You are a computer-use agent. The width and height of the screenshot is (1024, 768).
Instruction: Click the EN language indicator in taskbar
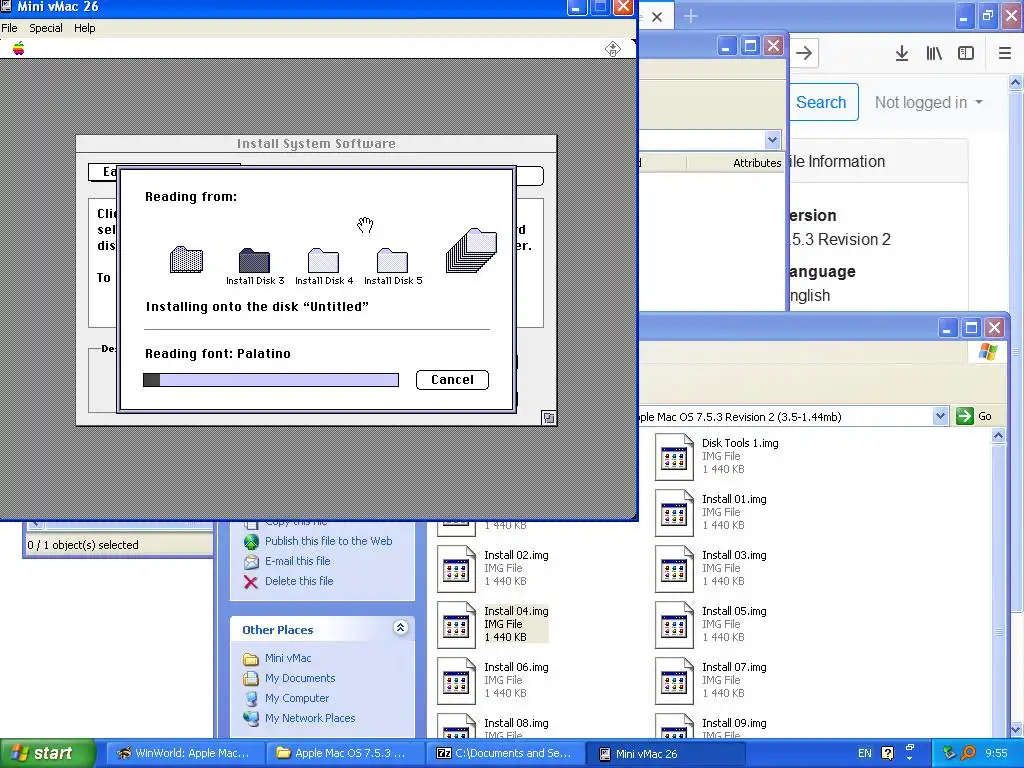coord(865,753)
